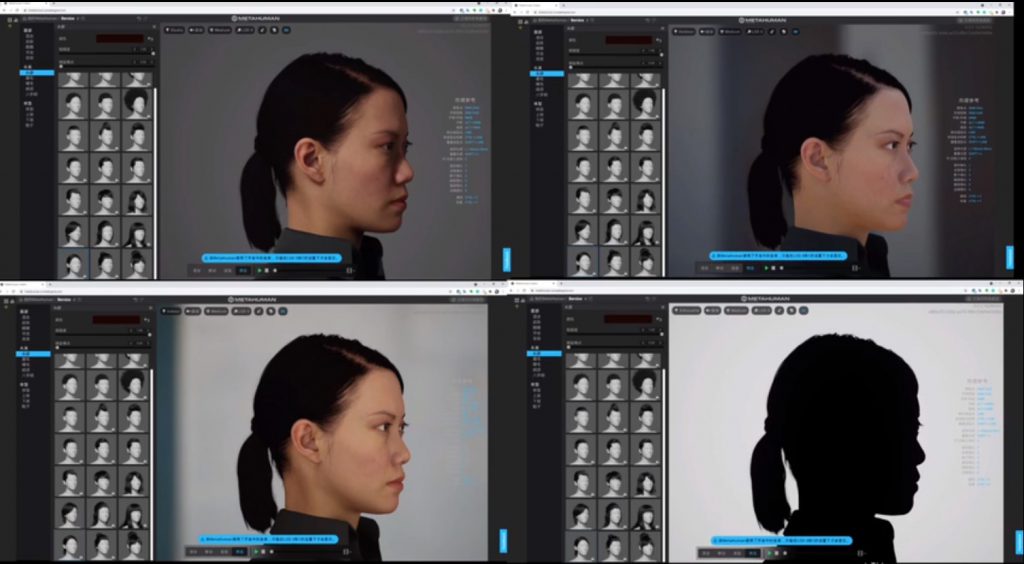
Task: Click browser reload icon in silhouette window
Action: point(524,290)
